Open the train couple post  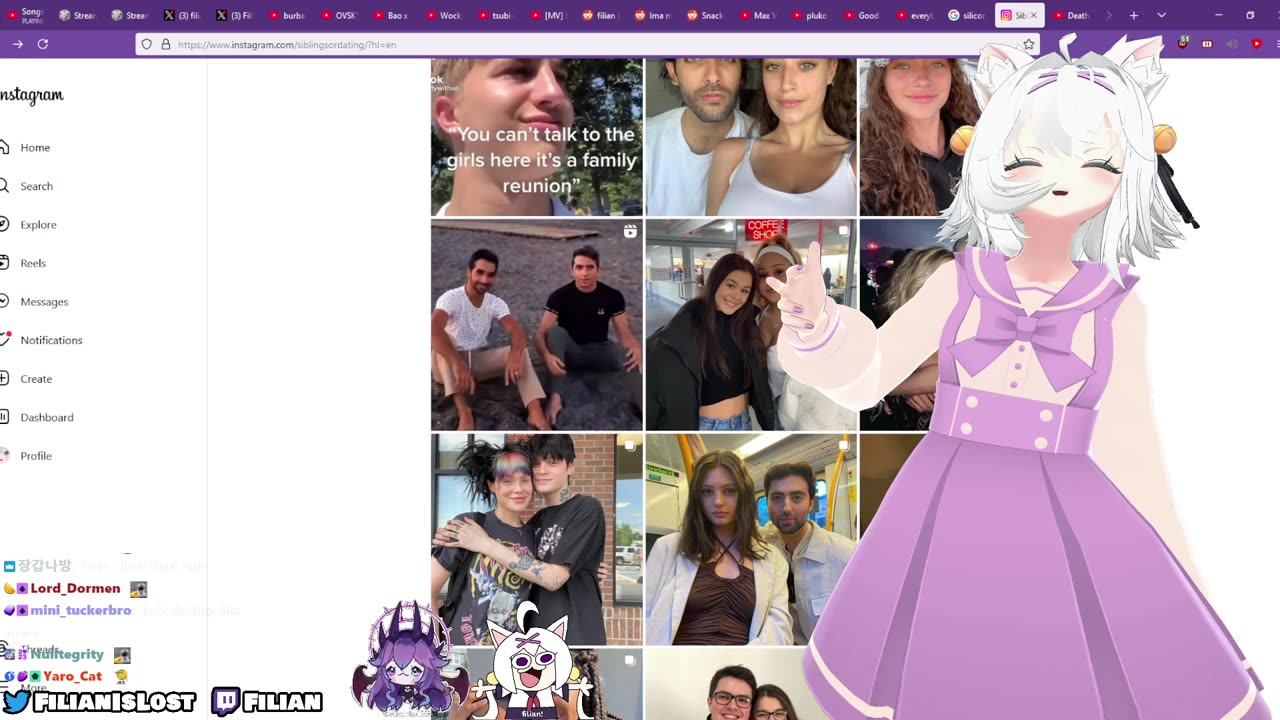pyautogui.click(x=751, y=539)
